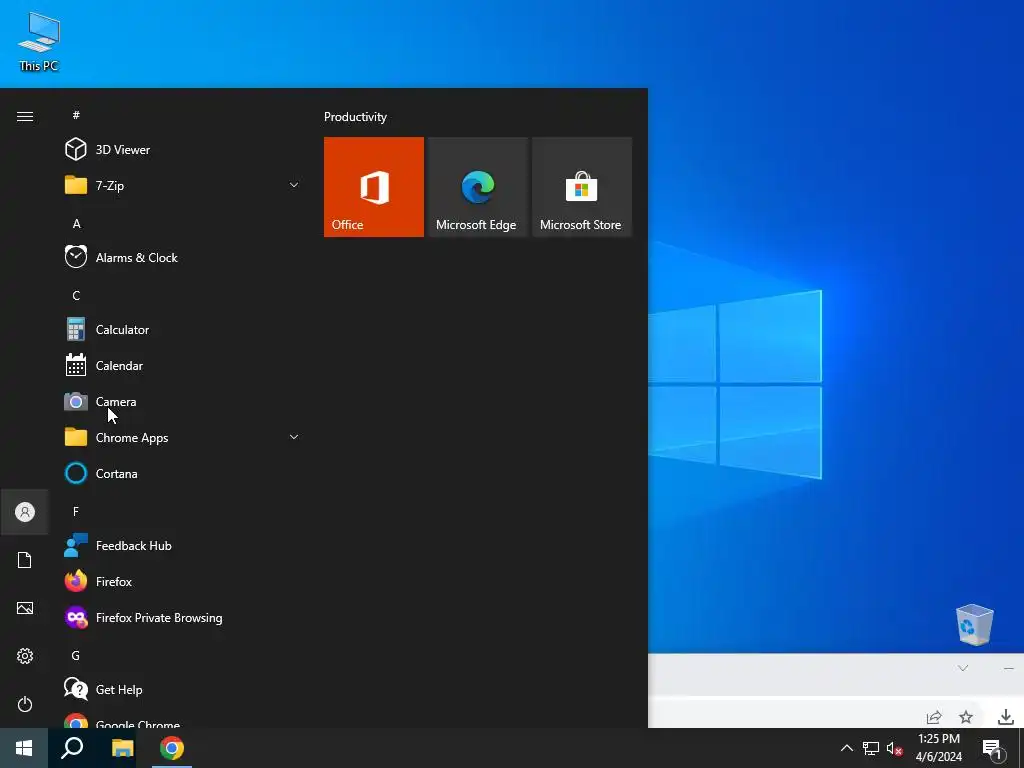
Task: Open Chrome downloads icon
Action: click(x=1006, y=717)
